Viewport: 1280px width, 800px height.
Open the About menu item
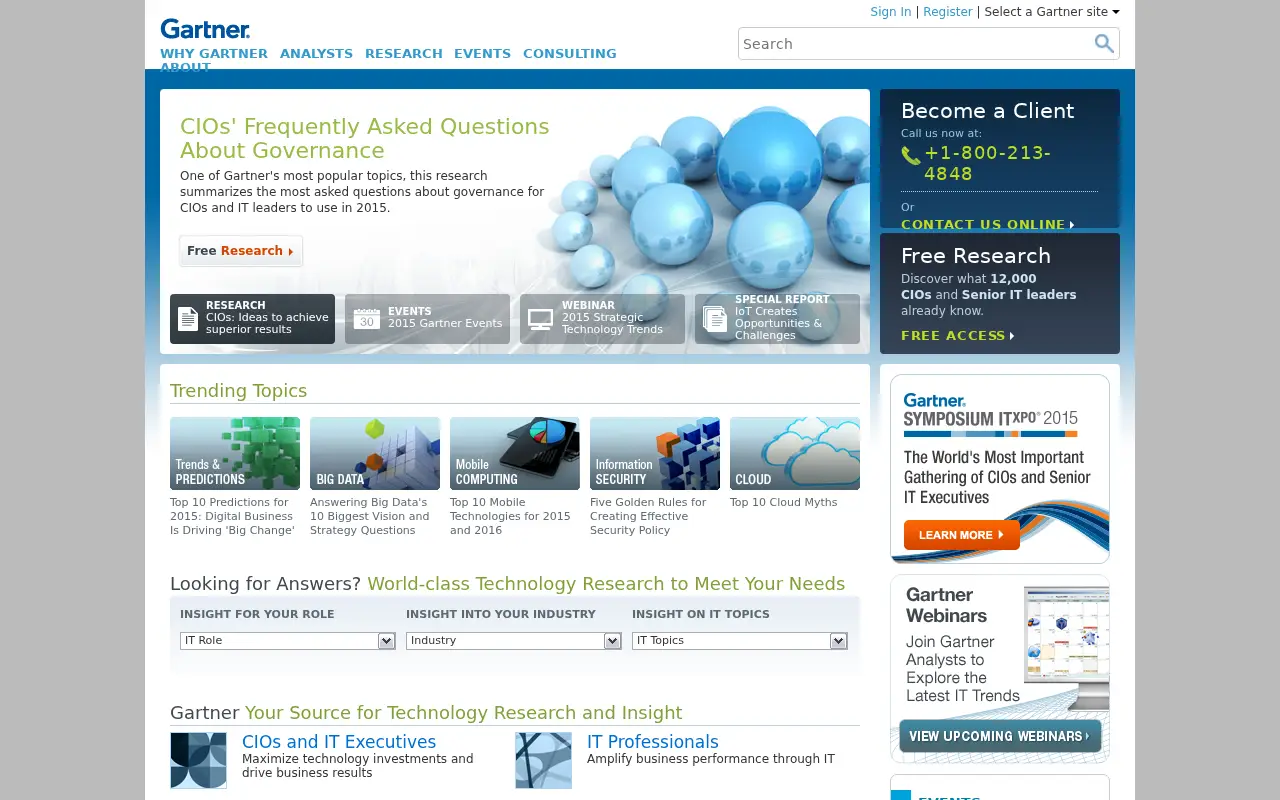[x=186, y=68]
